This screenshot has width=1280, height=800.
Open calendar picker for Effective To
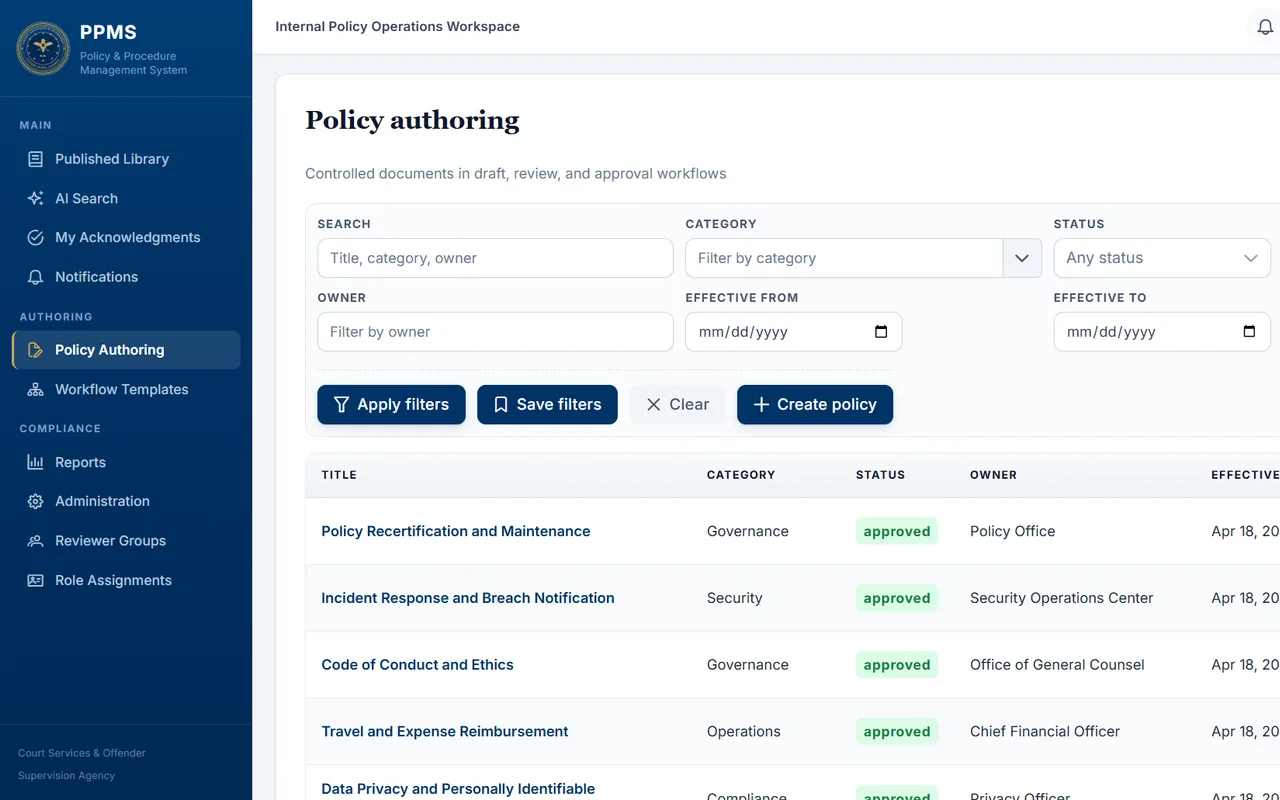pos(1249,332)
